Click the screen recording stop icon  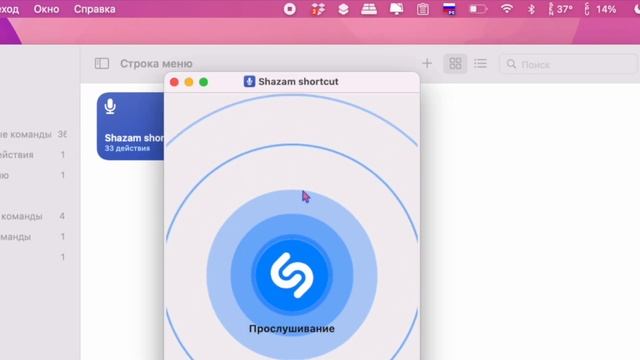290,9
